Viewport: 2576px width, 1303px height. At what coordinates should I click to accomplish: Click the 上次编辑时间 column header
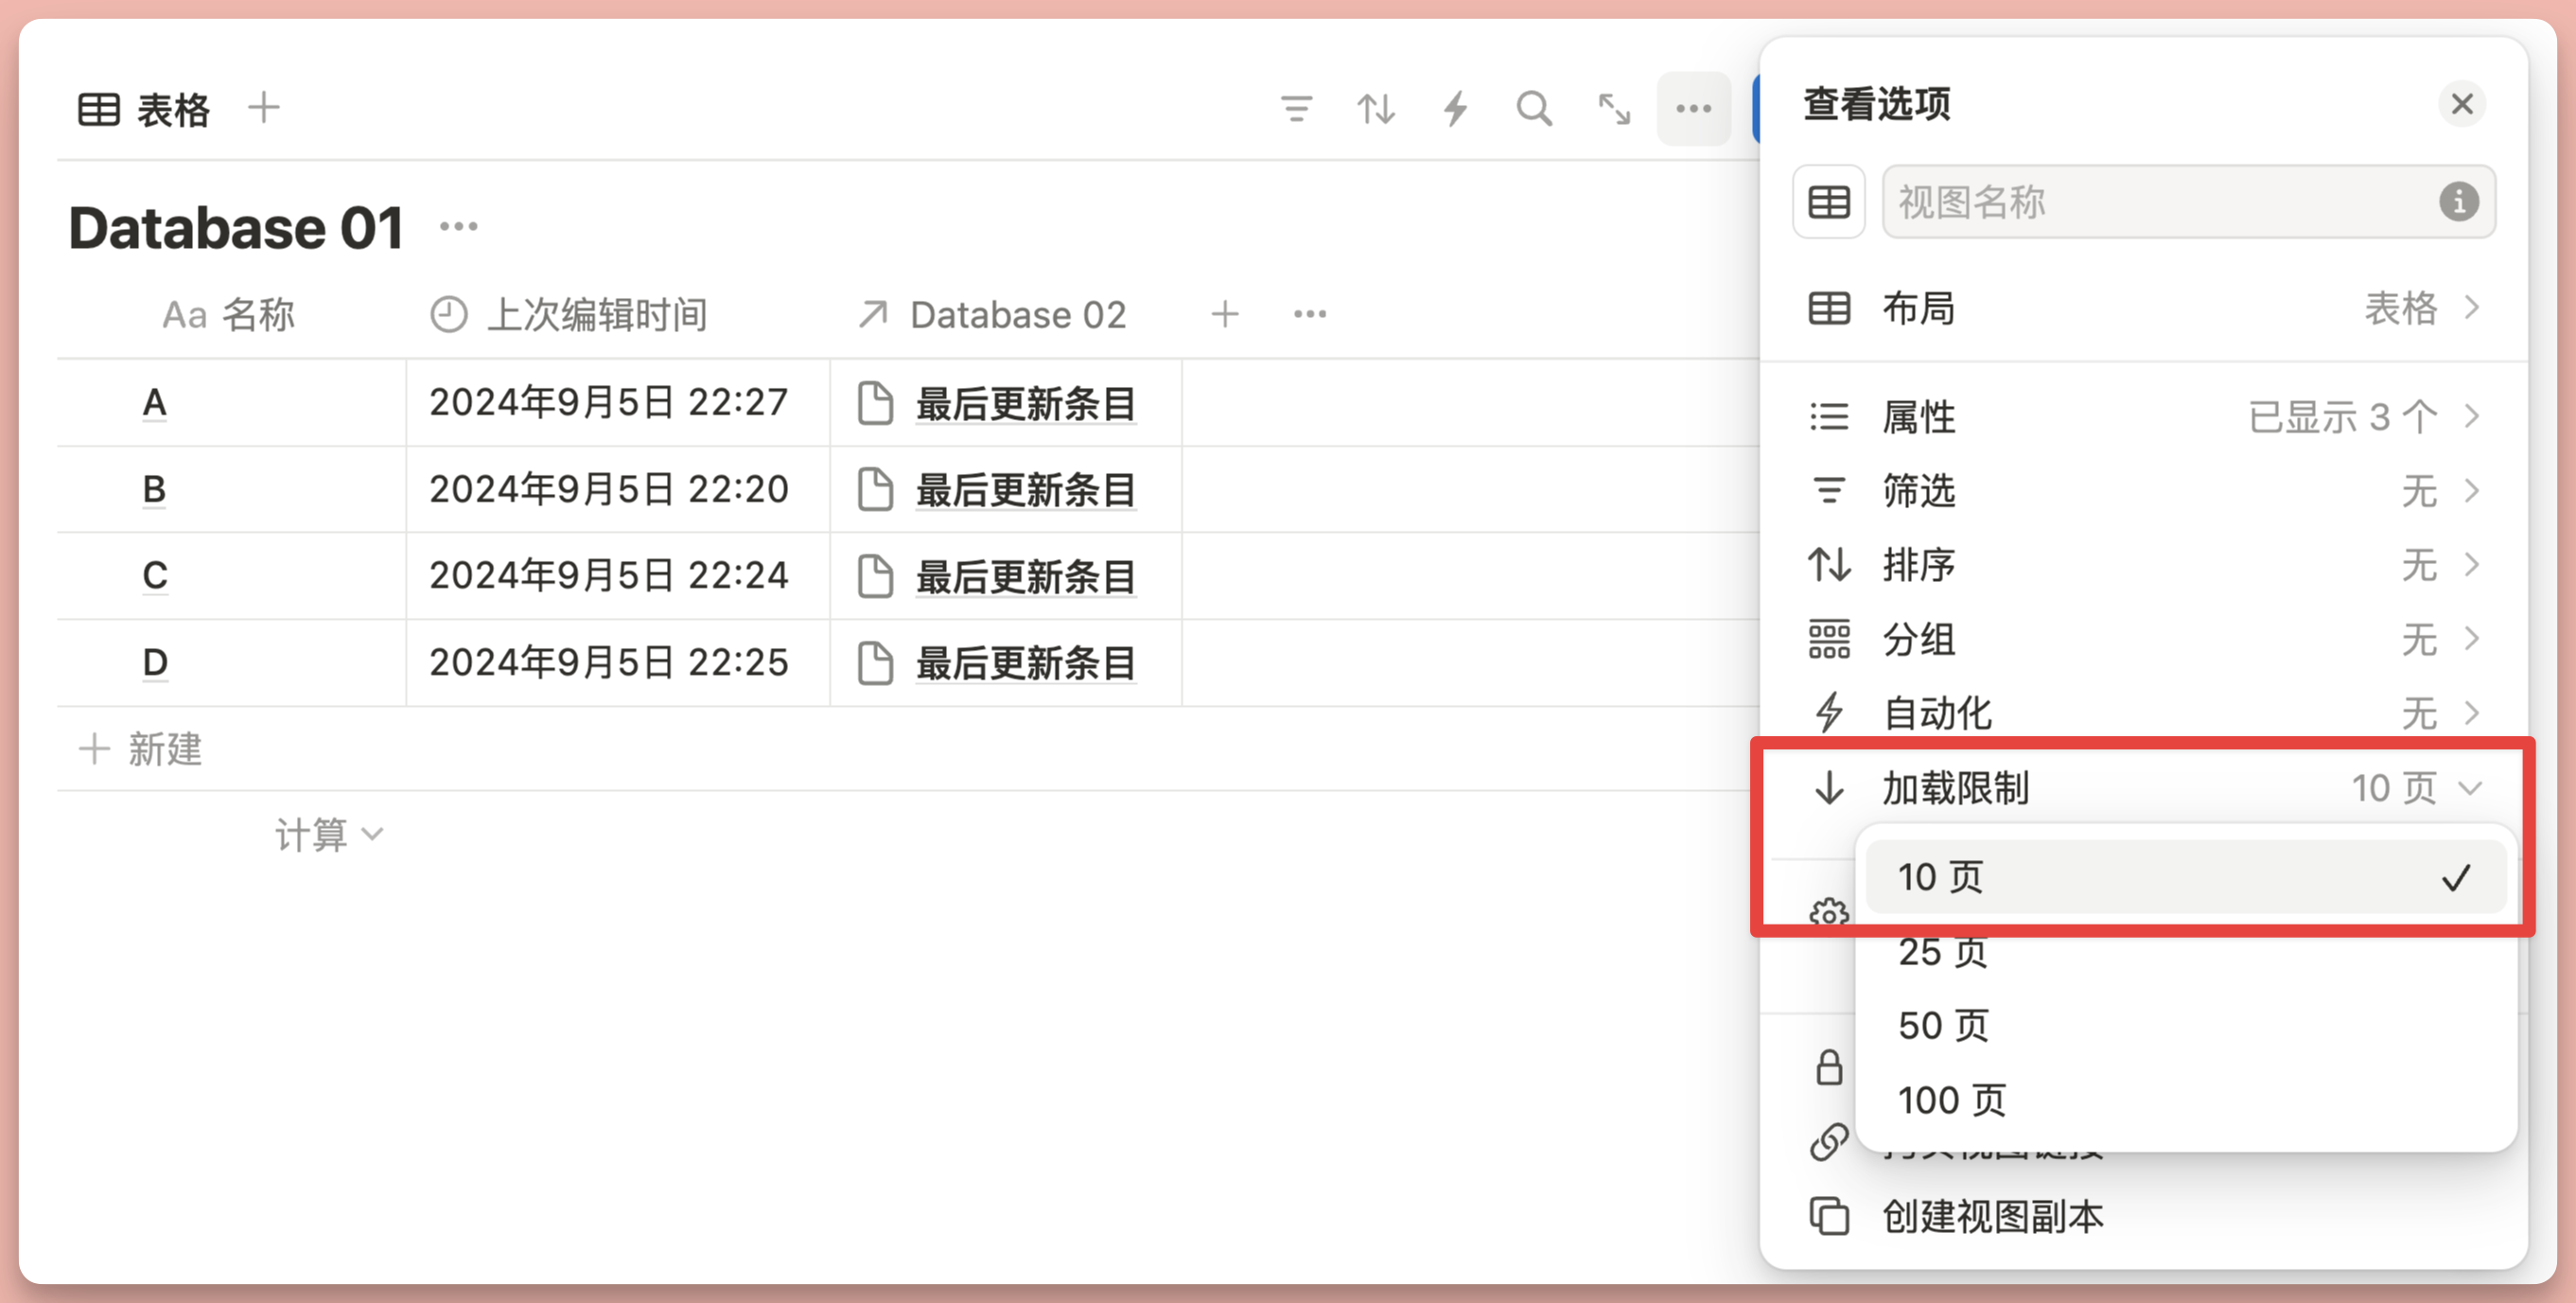(569, 314)
